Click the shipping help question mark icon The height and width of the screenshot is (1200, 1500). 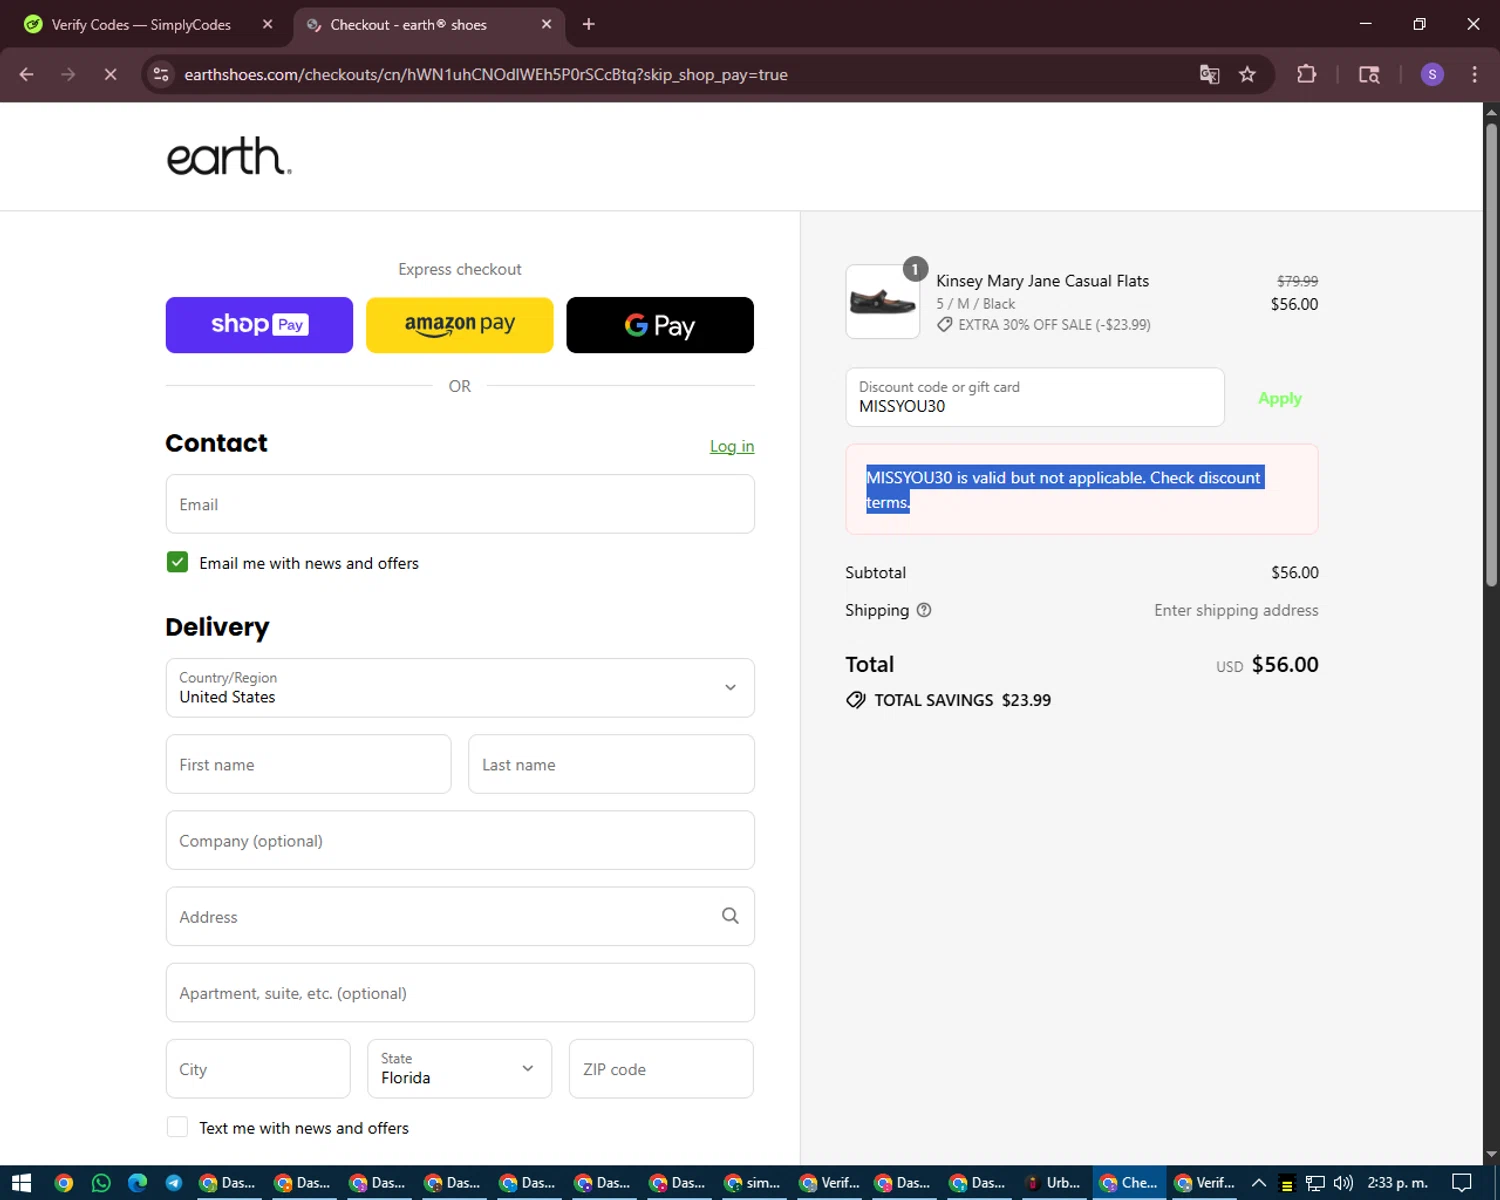click(x=924, y=610)
